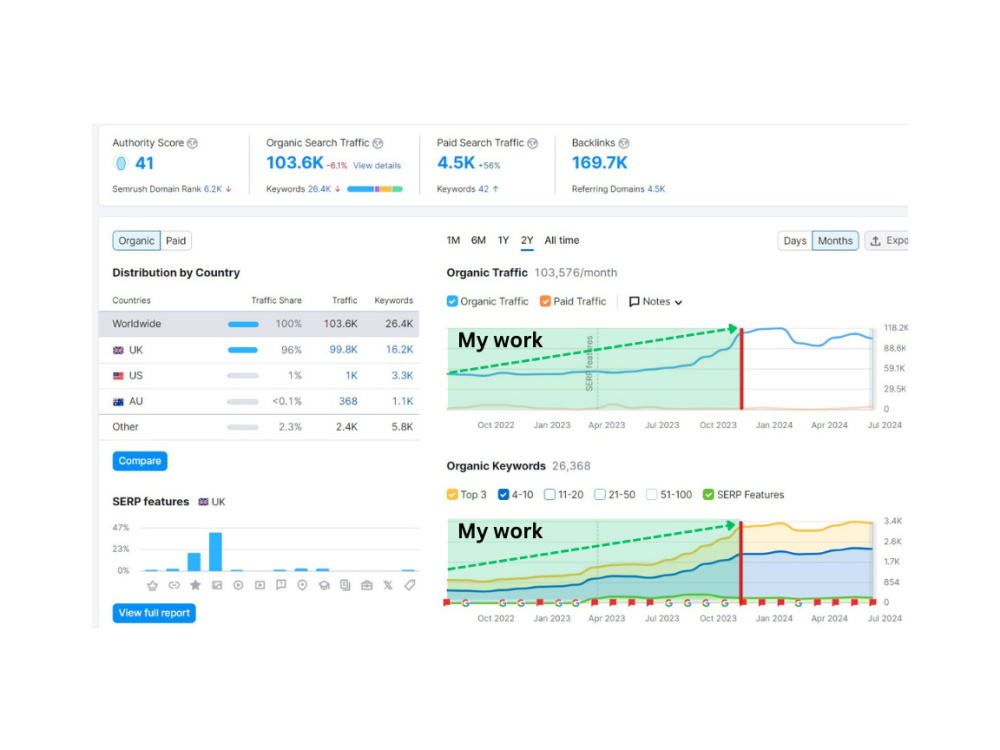Viewport: 1000px width, 750px height.
Task: Switch chart granularity to Days
Action: point(795,241)
